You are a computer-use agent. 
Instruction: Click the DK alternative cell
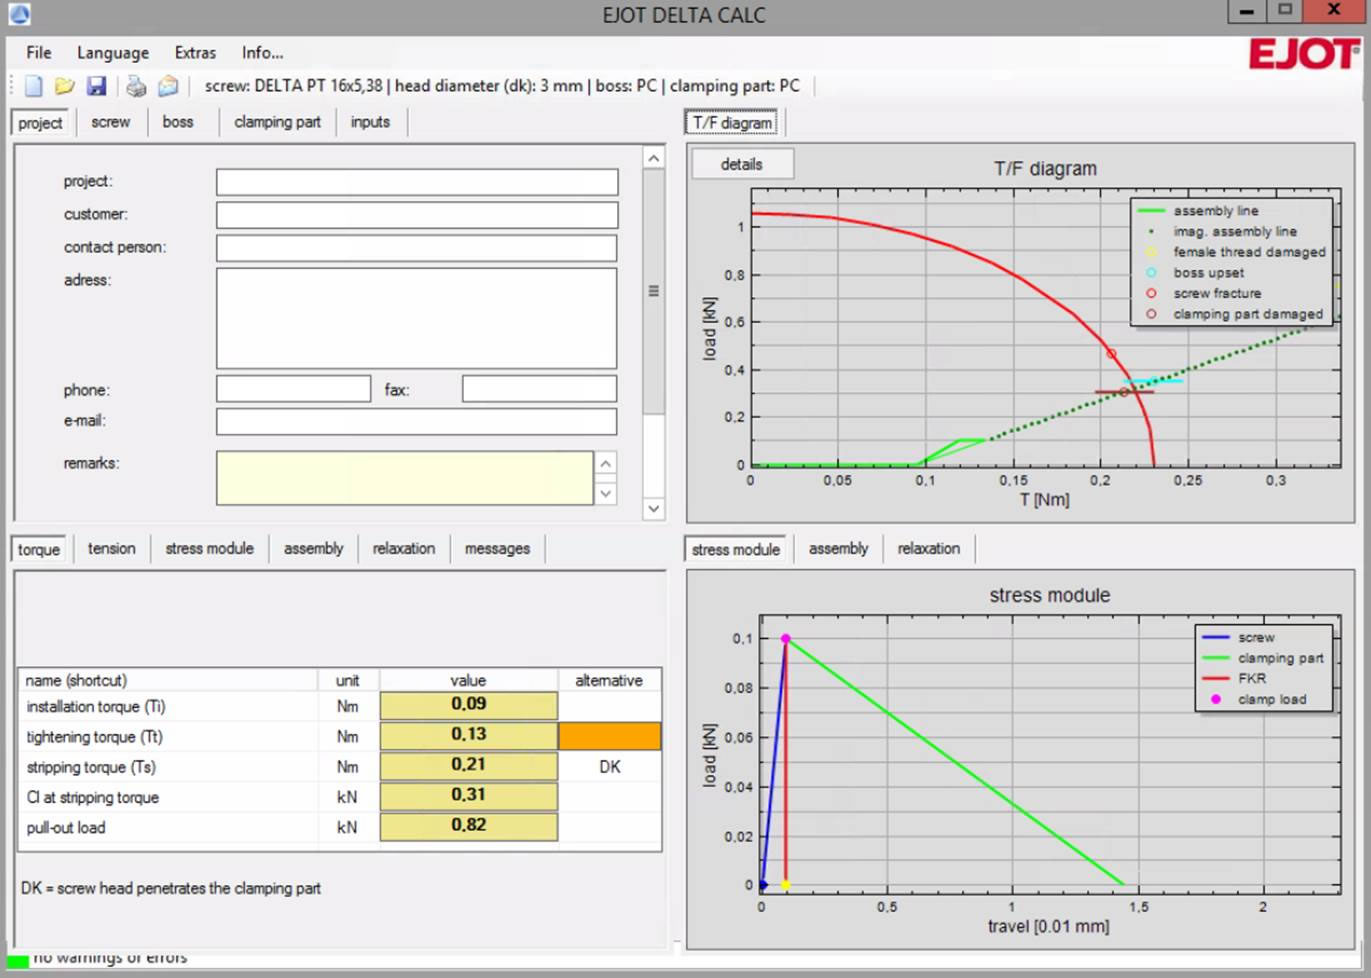pyautogui.click(x=610, y=767)
